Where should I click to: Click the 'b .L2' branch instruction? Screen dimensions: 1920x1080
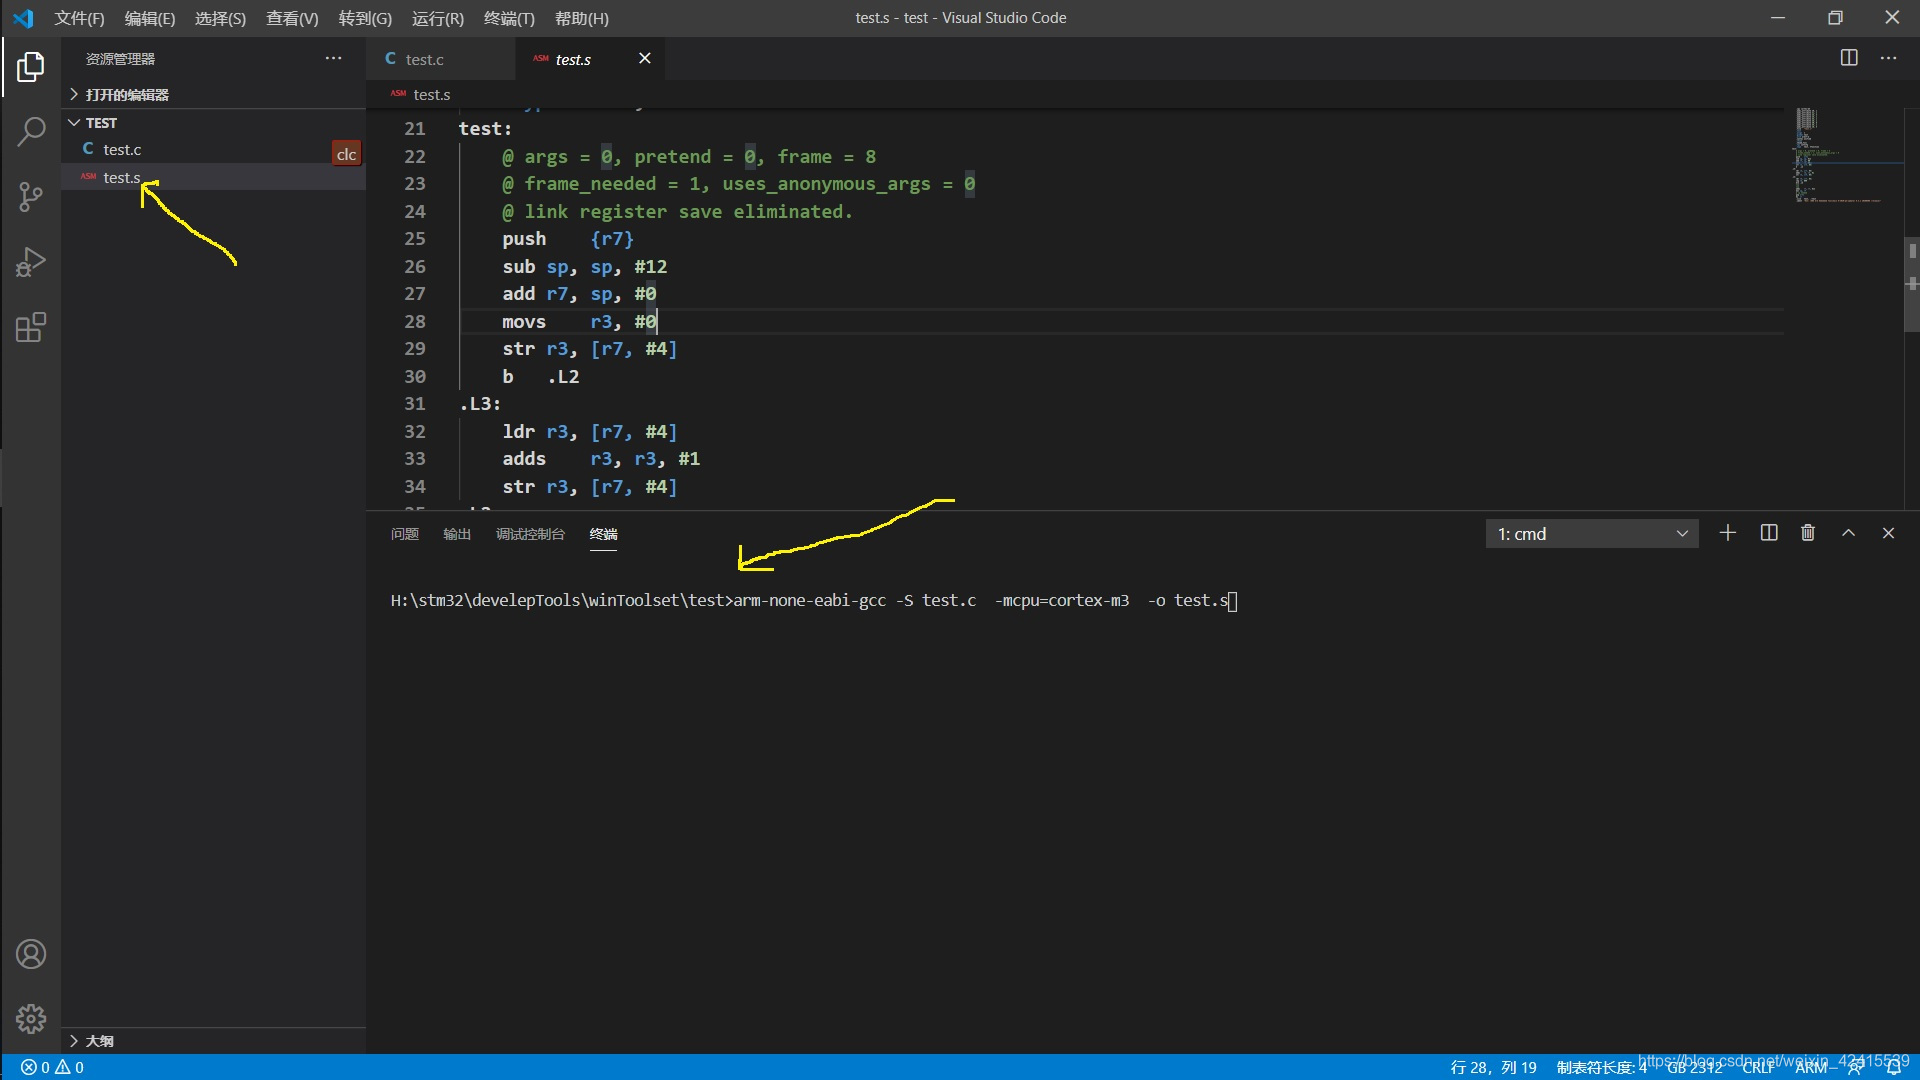coord(540,377)
